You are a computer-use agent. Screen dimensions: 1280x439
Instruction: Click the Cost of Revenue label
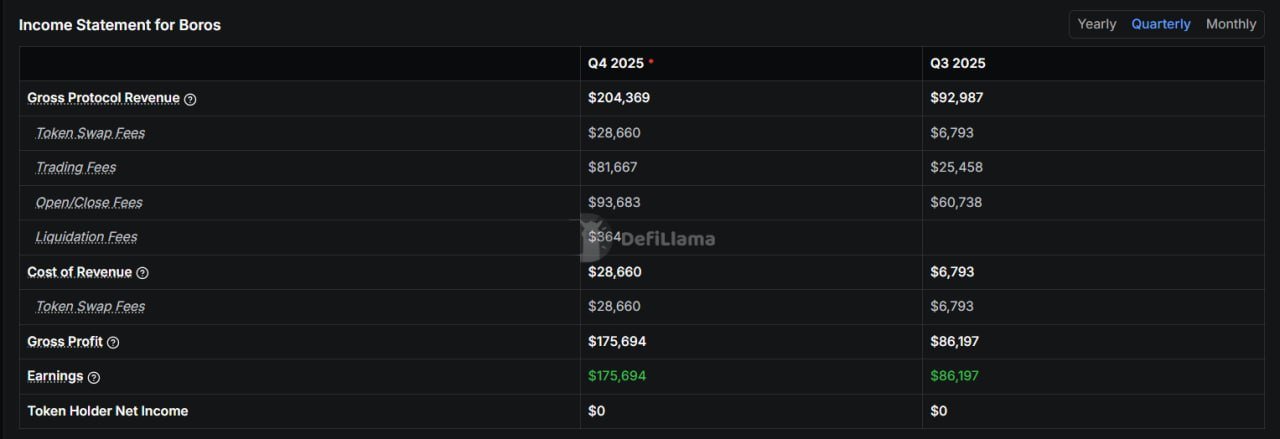coord(79,272)
